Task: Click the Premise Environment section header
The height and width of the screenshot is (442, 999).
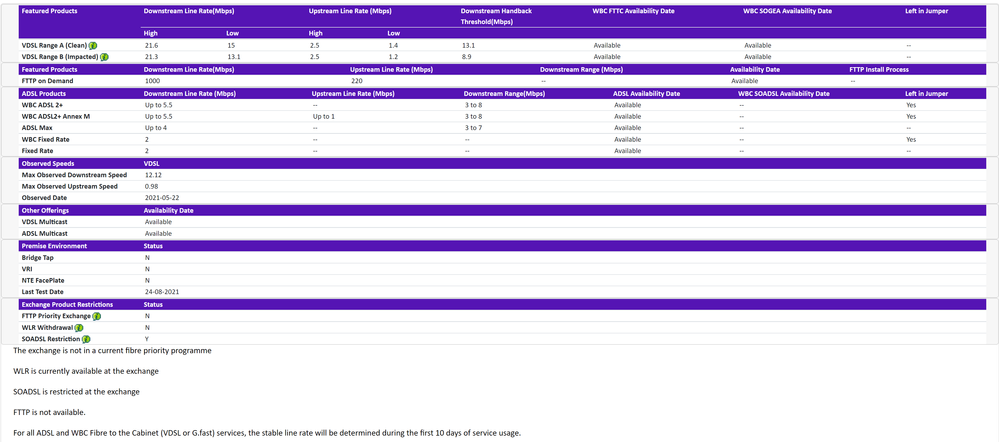Action: (x=54, y=245)
